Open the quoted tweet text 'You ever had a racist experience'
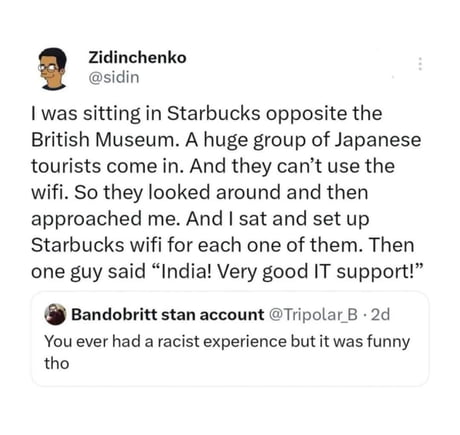Viewport: 460px width, 435px height. click(x=165, y=342)
